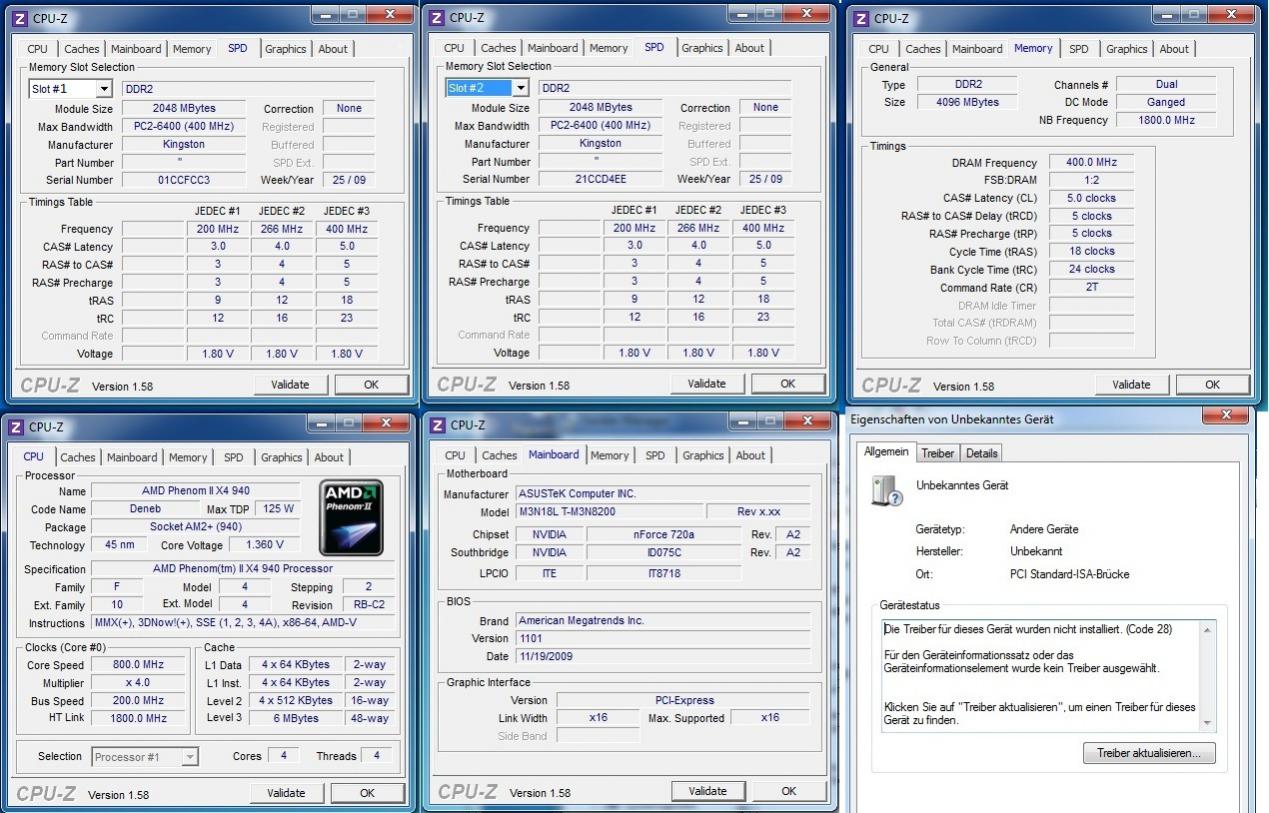Select SPD tab in the Memory window
This screenshot has height=813, width=1269.
1079,48
